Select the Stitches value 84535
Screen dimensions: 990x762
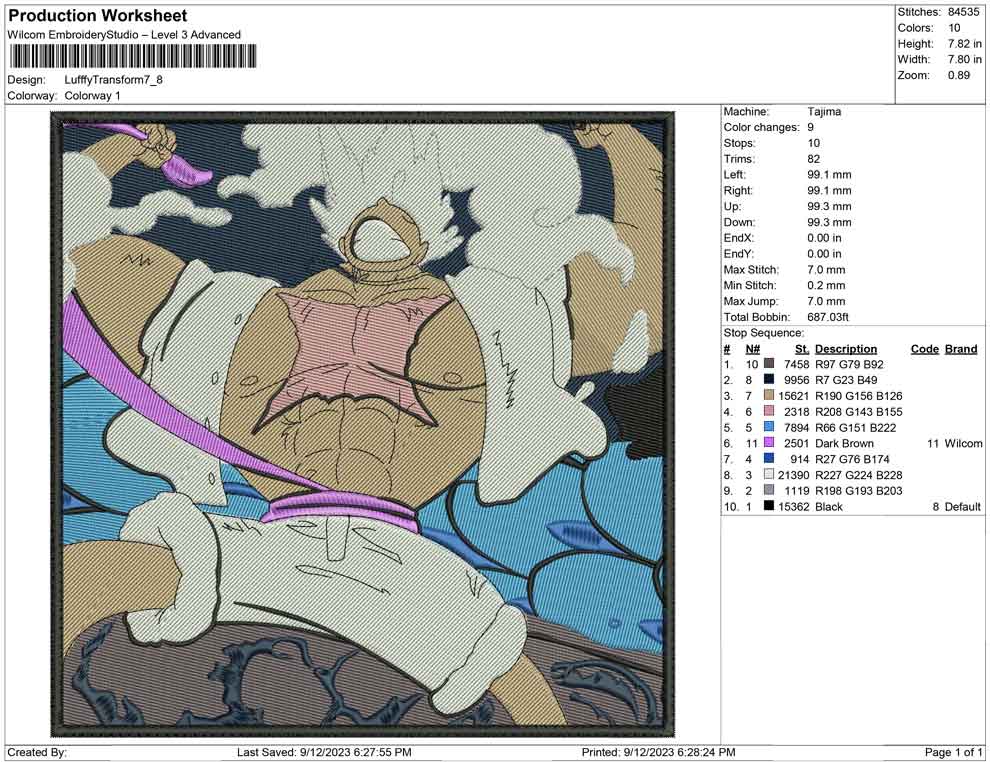[963, 12]
